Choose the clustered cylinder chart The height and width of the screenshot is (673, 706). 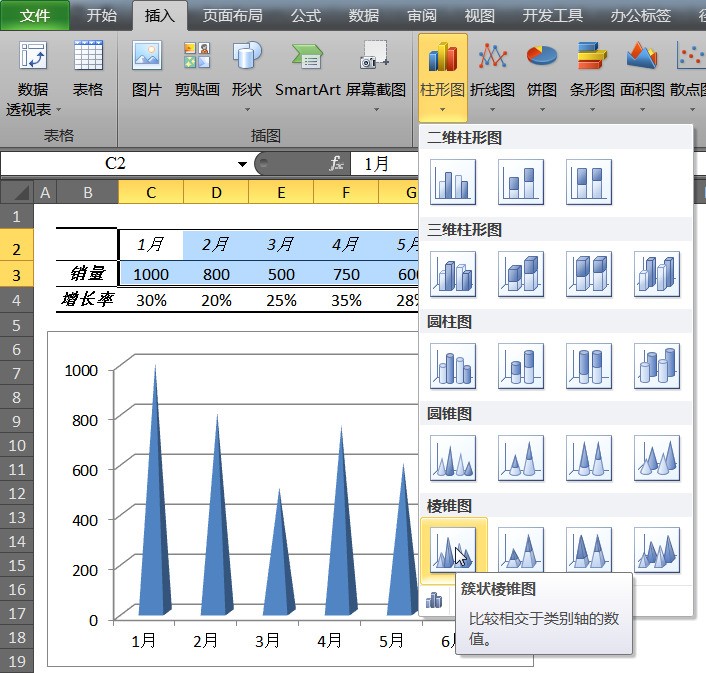click(x=453, y=366)
